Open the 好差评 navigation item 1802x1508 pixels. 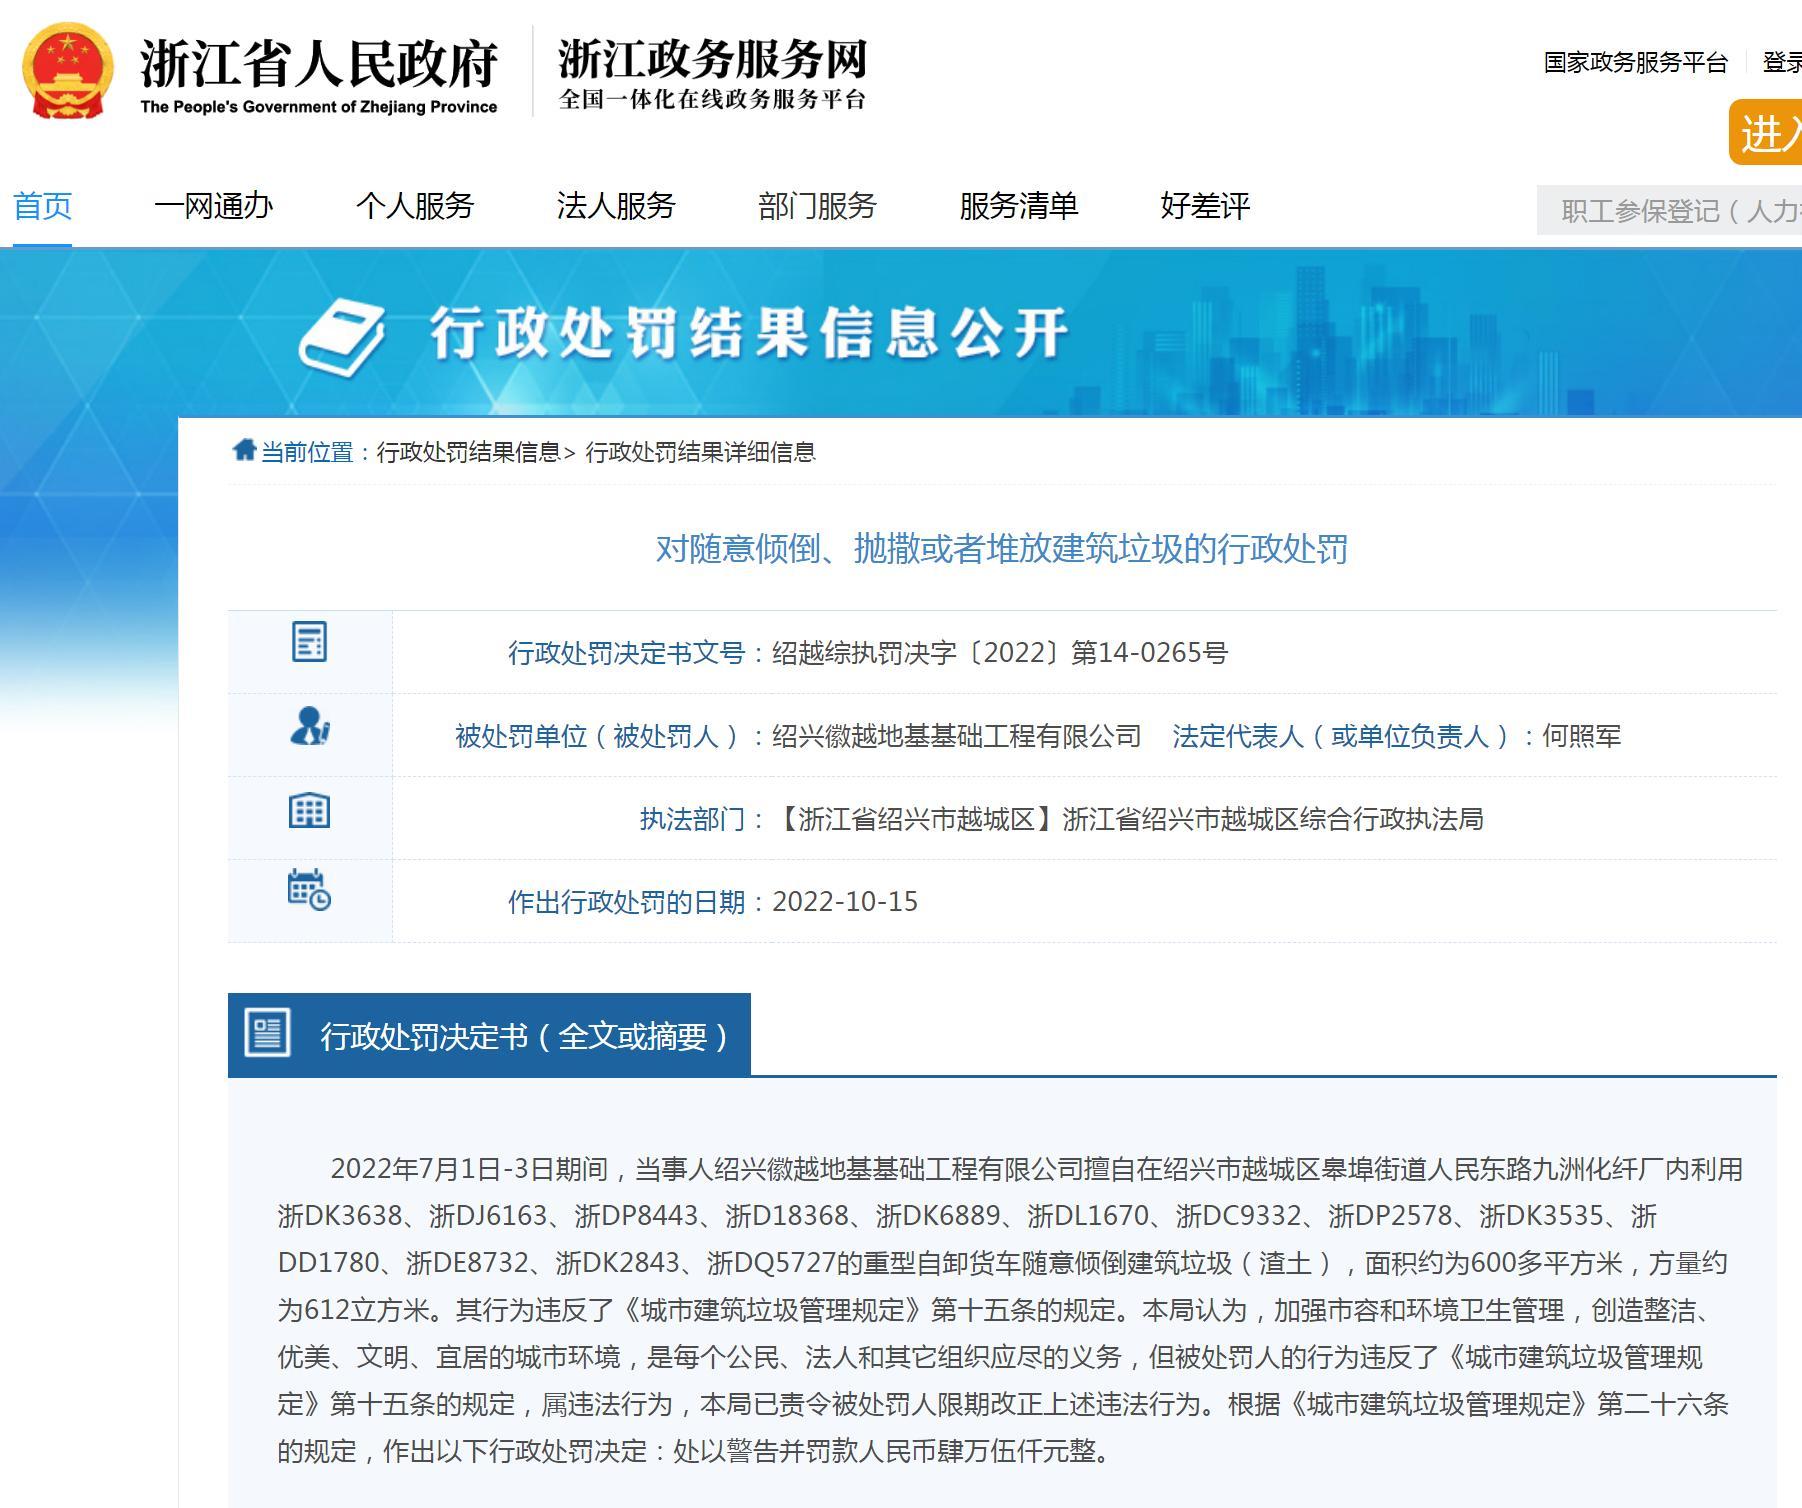pyautogui.click(x=1205, y=206)
